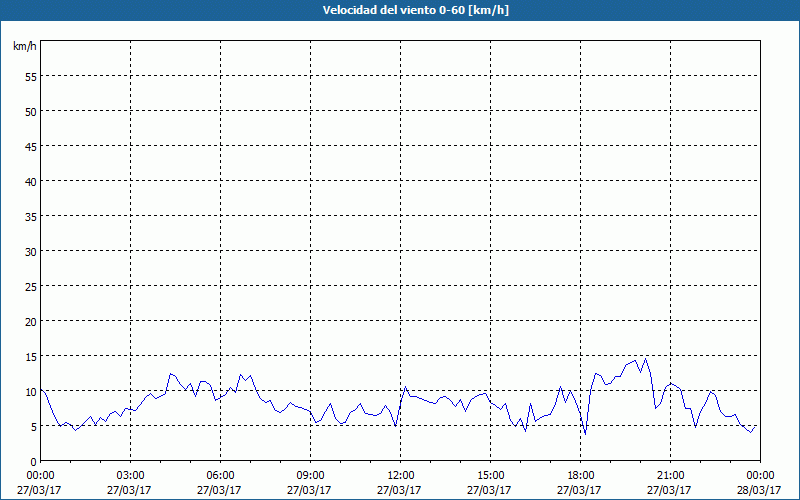Select the '45' y-axis value
Screen dimensions: 800x500
coord(31,146)
